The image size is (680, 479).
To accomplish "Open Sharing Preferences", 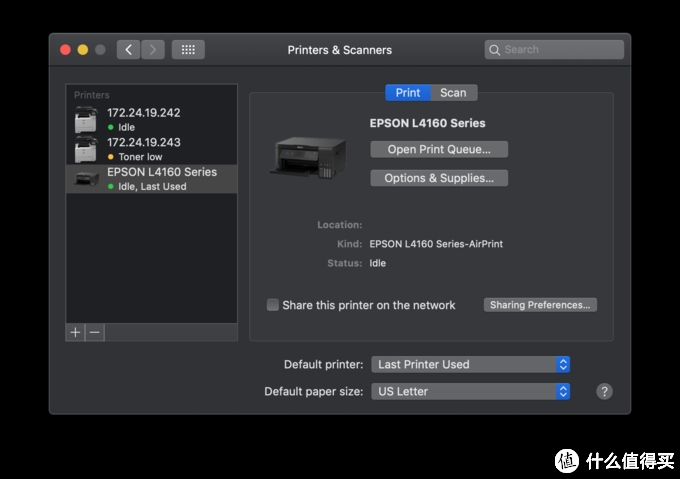I will coord(540,305).
